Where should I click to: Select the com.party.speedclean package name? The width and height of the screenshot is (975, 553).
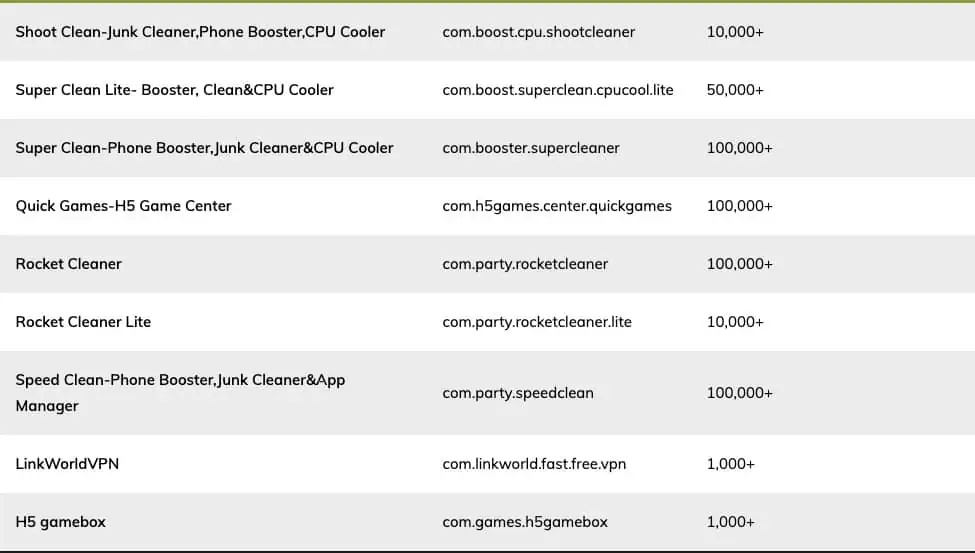click(x=518, y=393)
